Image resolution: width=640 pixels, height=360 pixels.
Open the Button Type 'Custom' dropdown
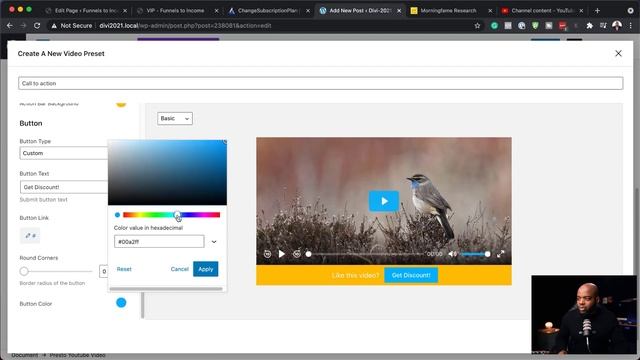[64, 153]
